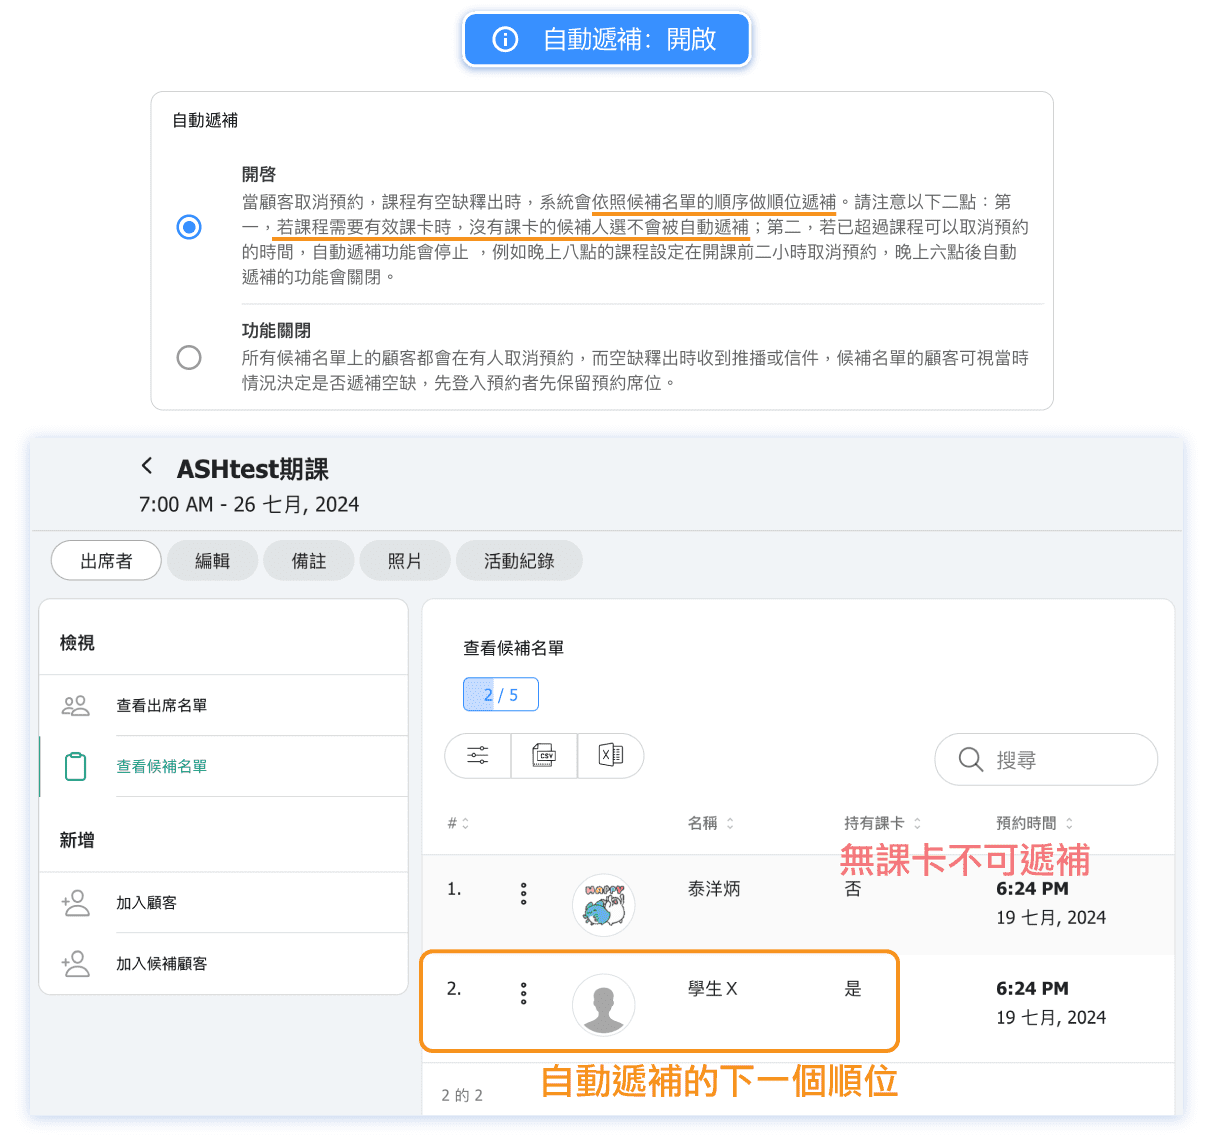Viewport: 1214px width, 1143px height.
Task: Open the filter settings icon
Action: (x=478, y=756)
